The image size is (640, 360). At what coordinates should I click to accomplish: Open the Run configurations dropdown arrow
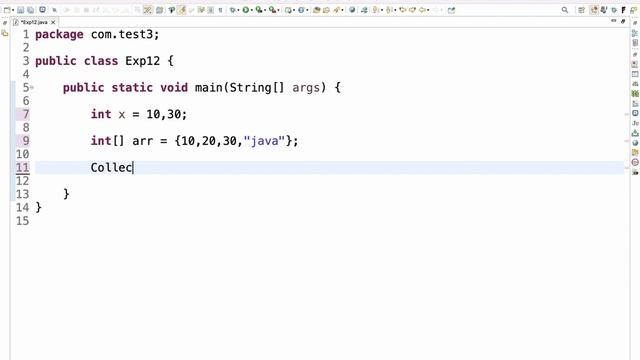point(252,10)
